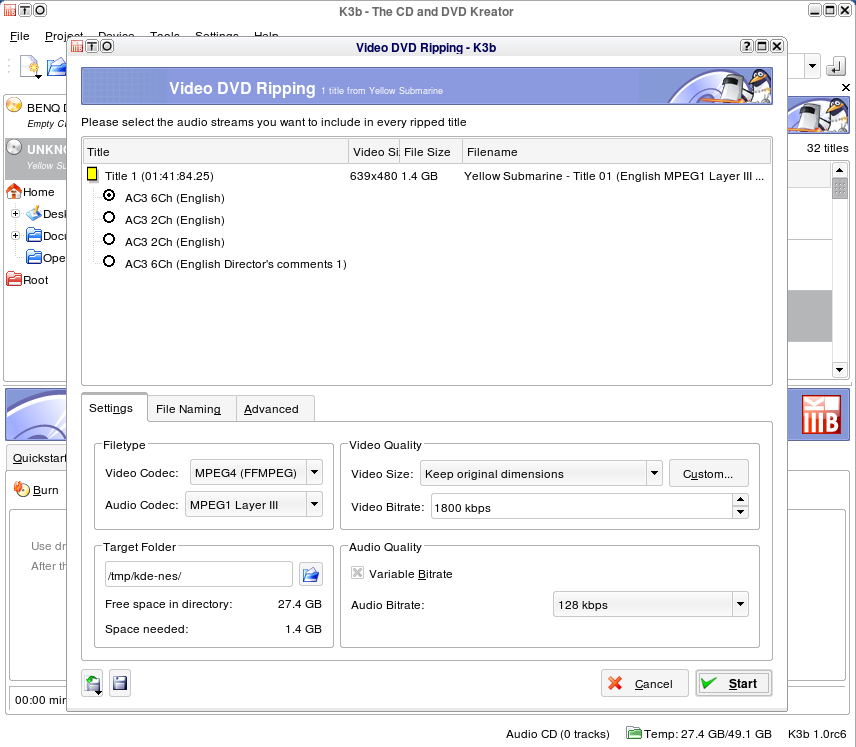Click the Temp folder icon in status bar
The width and height of the screenshot is (856, 747).
634,733
